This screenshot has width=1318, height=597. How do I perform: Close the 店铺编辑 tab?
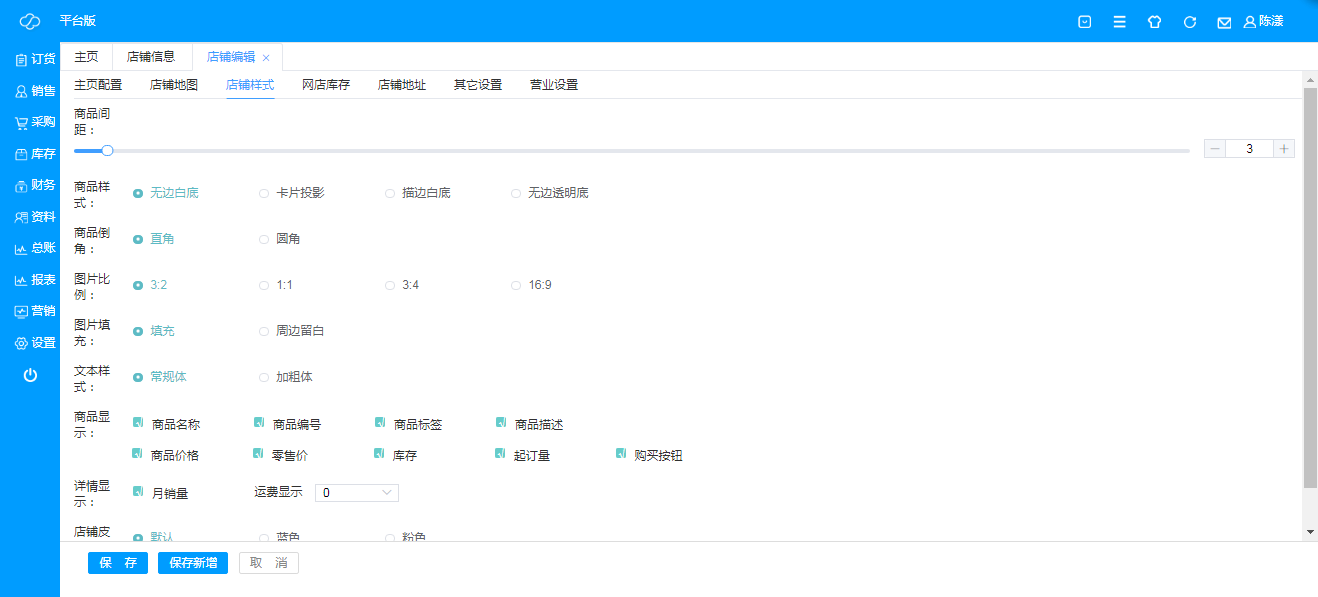(x=266, y=58)
